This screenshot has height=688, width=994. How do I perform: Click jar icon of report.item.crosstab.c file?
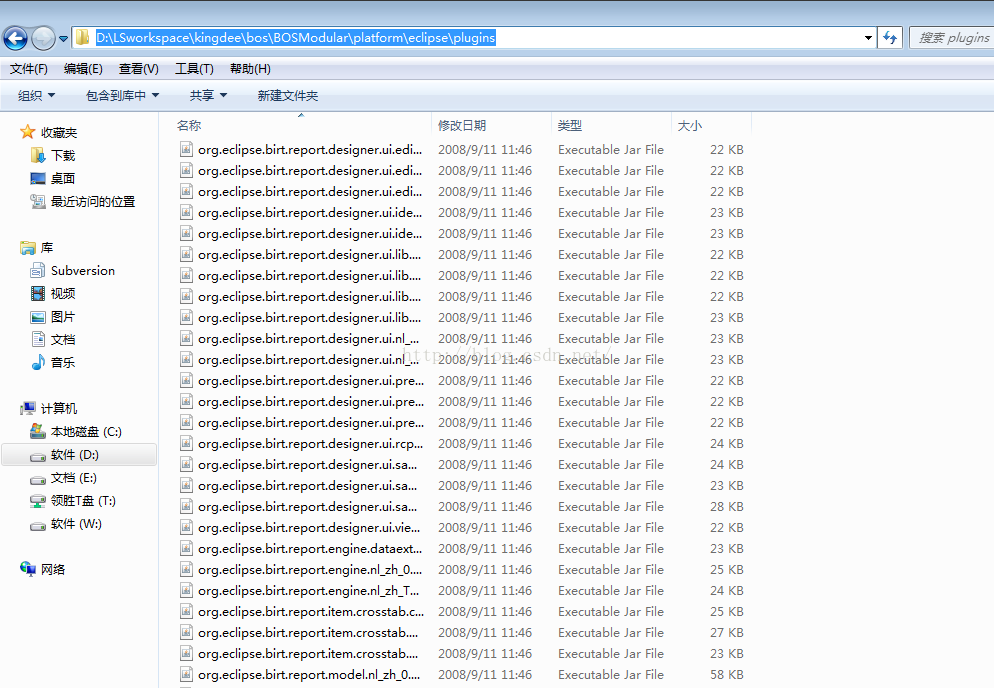[x=186, y=611]
